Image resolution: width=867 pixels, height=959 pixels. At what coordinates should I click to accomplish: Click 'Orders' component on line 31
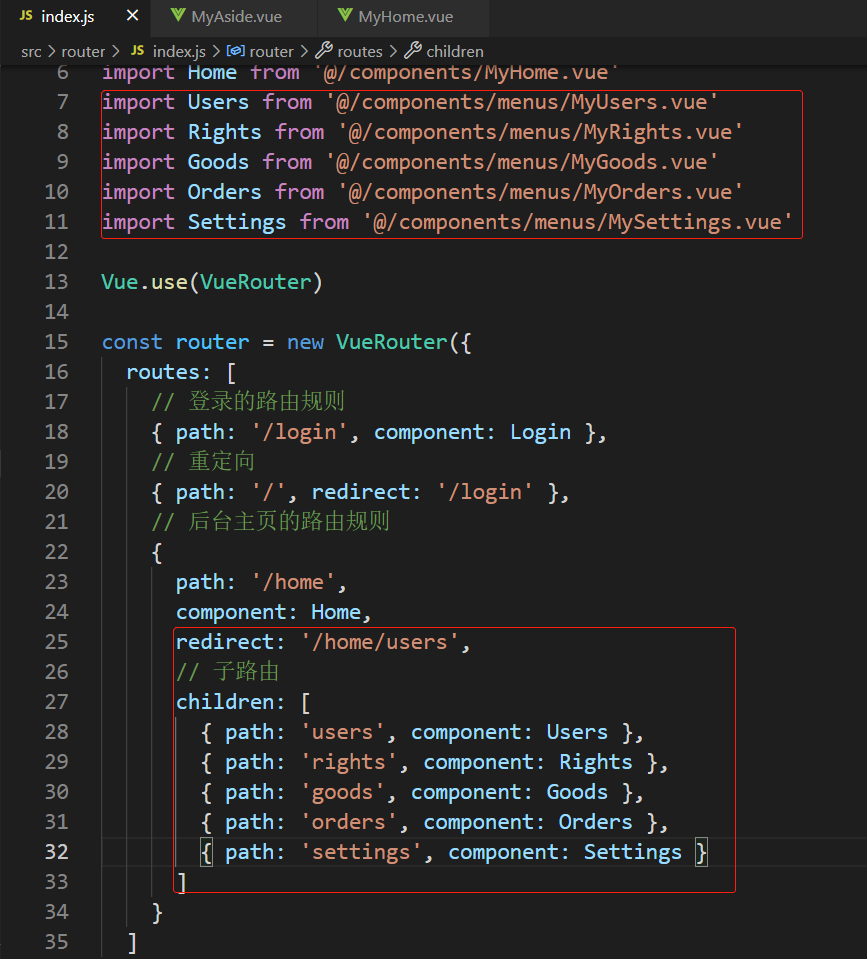[x=596, y=821]
